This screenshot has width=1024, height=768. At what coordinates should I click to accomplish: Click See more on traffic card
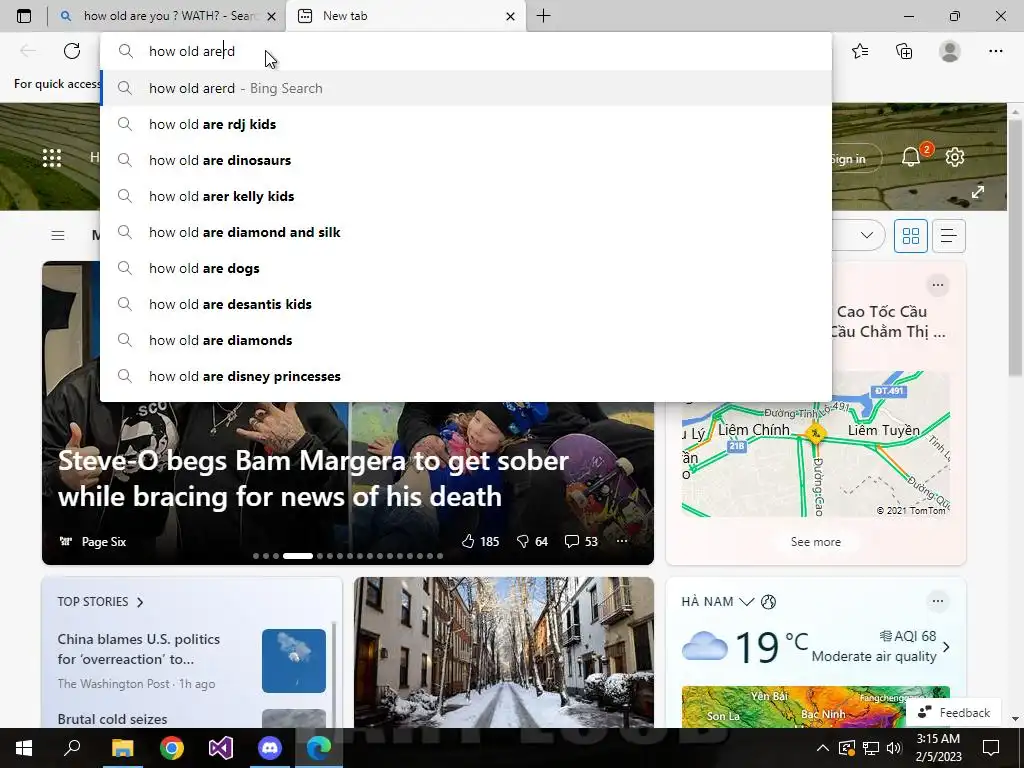[x=816, y=541]
